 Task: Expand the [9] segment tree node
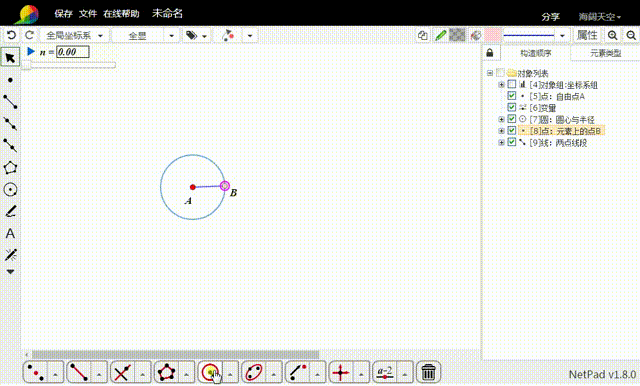(501, 142)
